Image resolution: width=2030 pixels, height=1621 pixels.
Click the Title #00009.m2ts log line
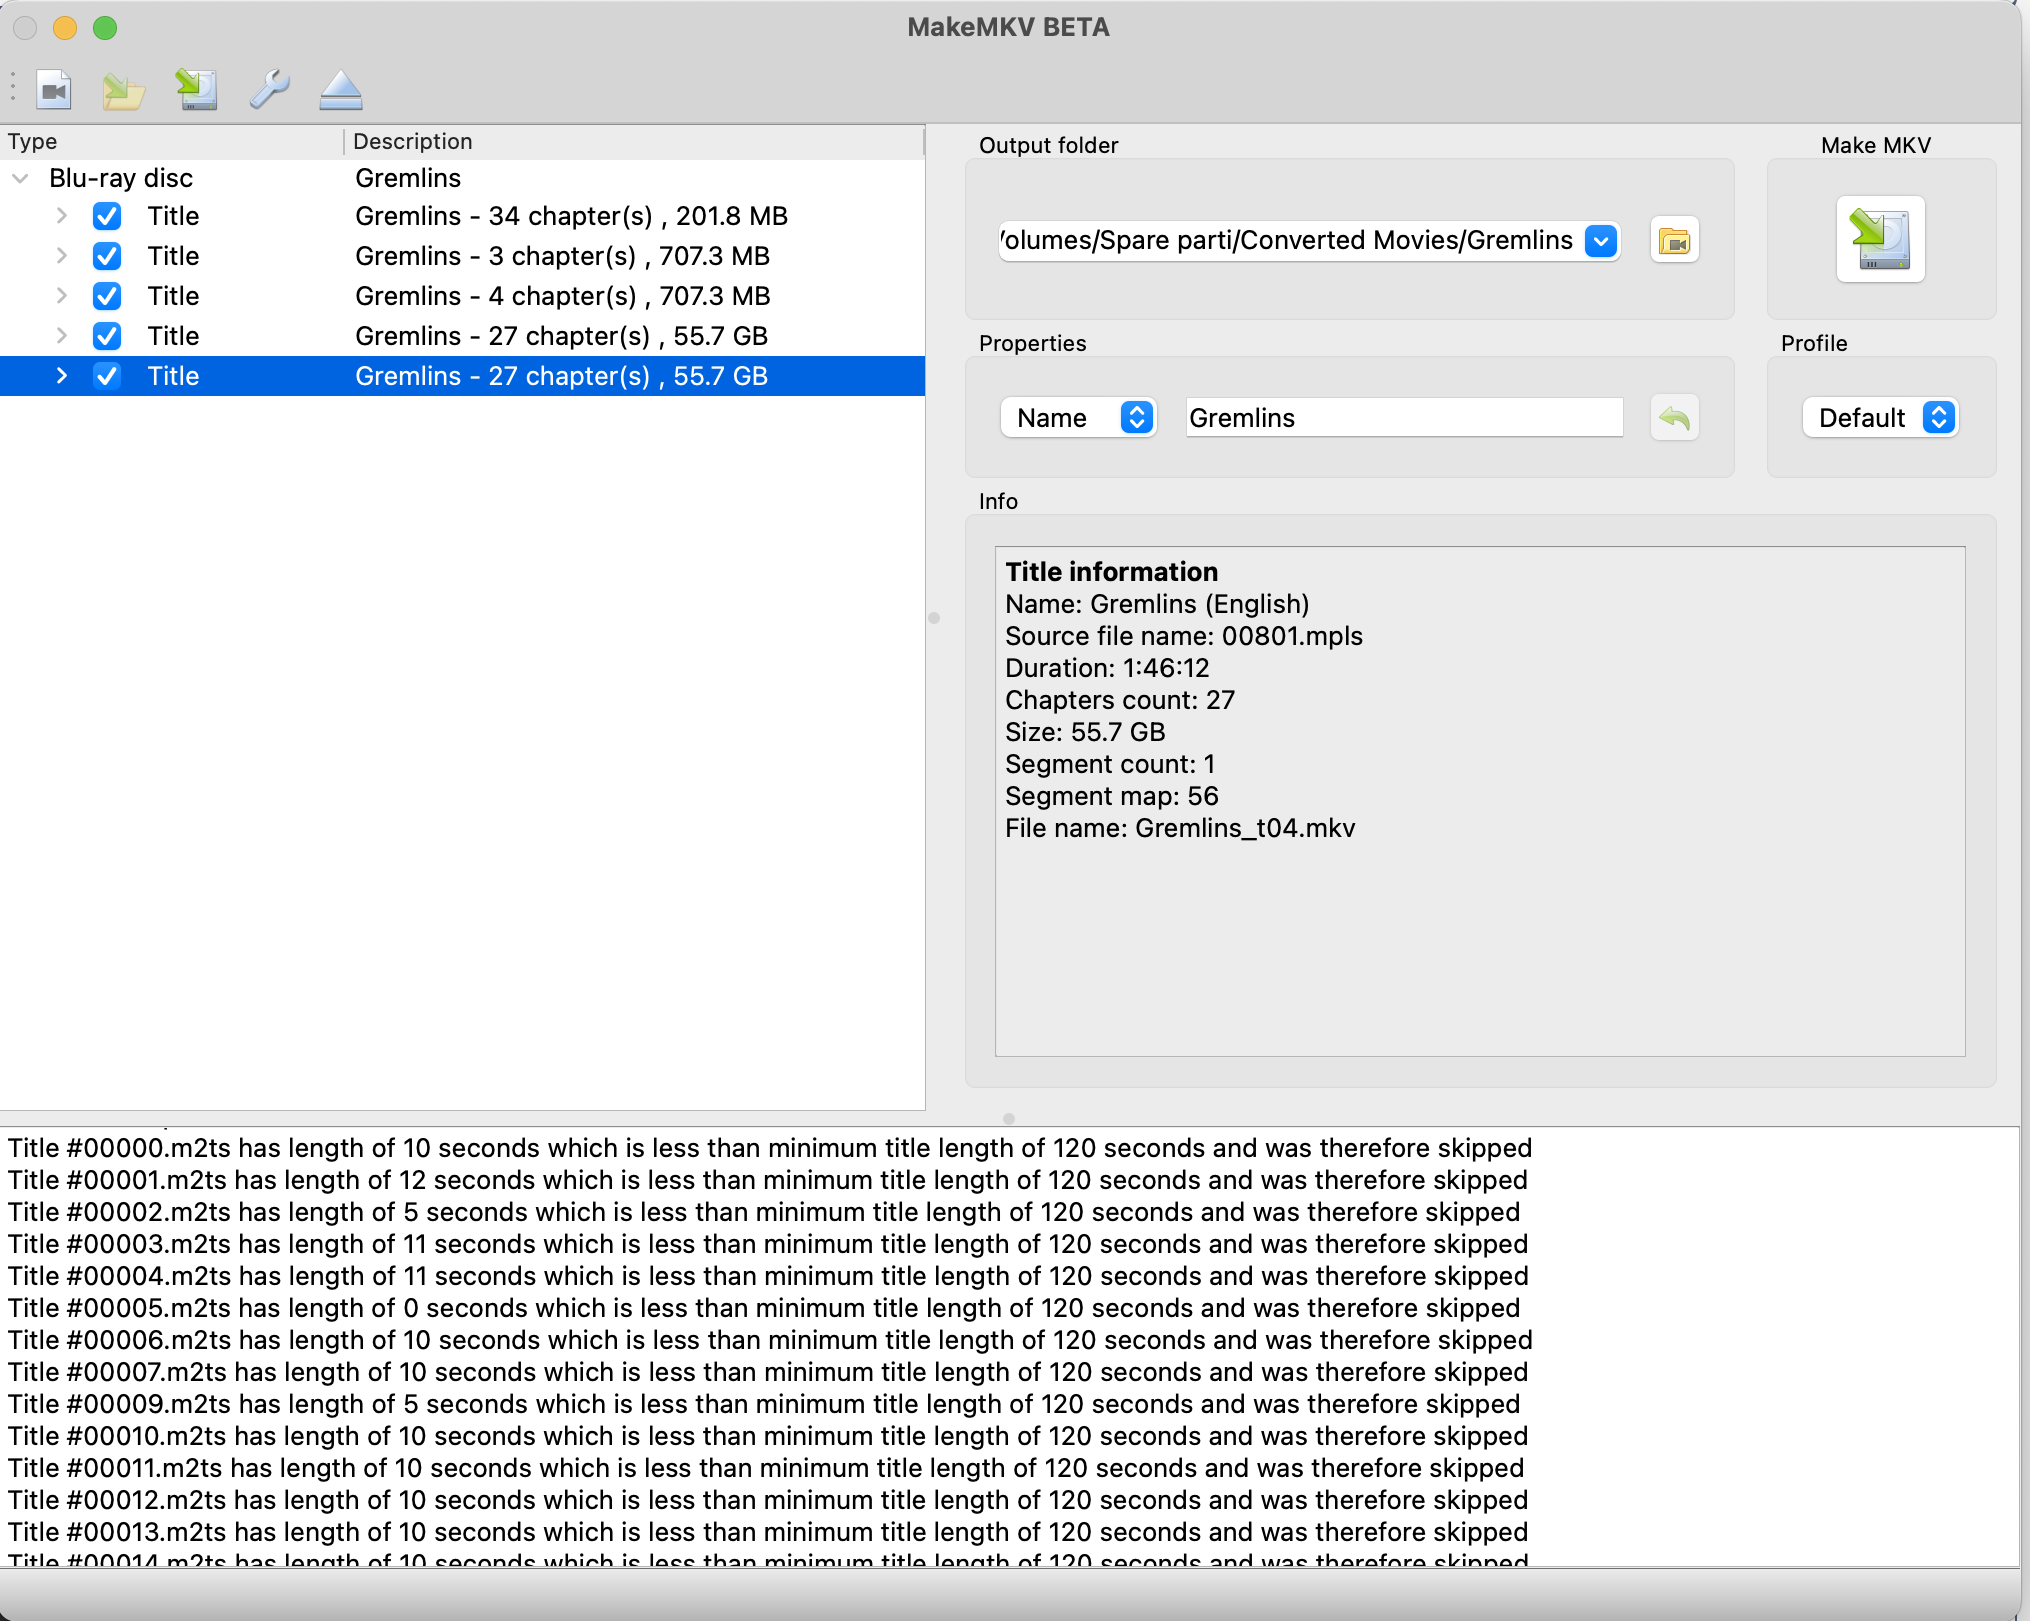point(764,1404)
